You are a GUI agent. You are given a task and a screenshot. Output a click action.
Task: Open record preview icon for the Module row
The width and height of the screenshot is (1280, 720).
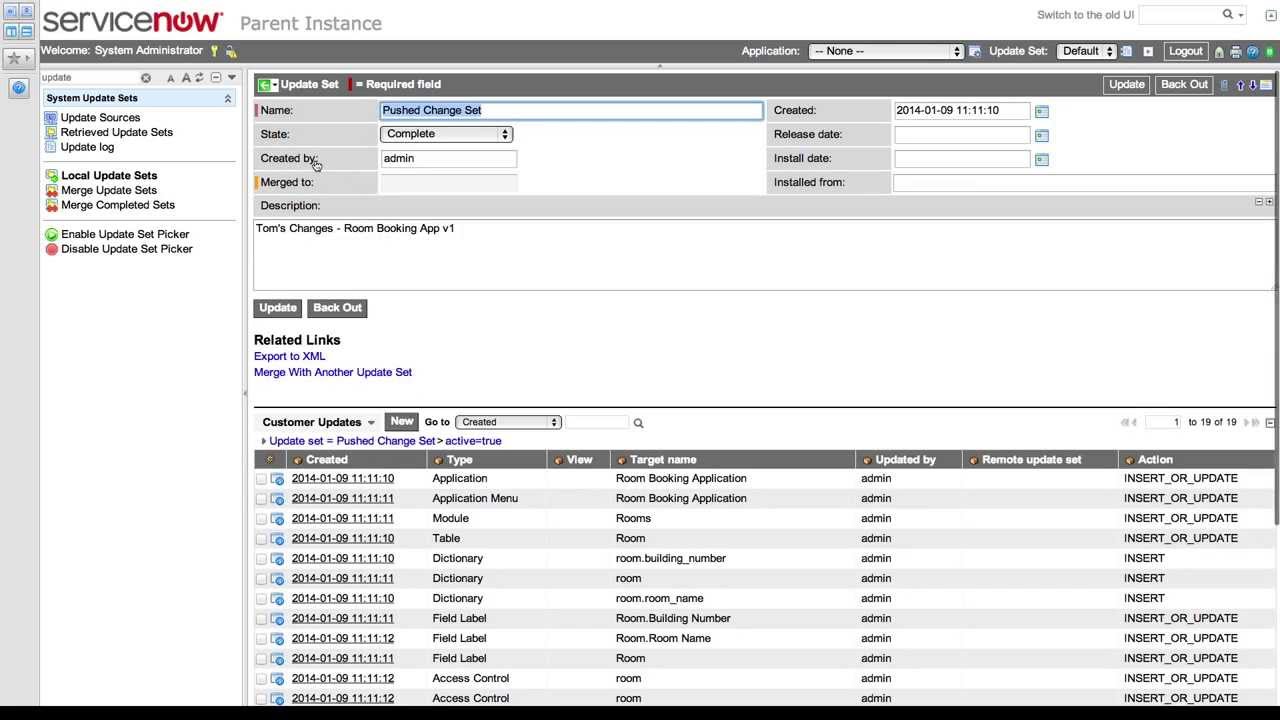click(x=278, y=519)
